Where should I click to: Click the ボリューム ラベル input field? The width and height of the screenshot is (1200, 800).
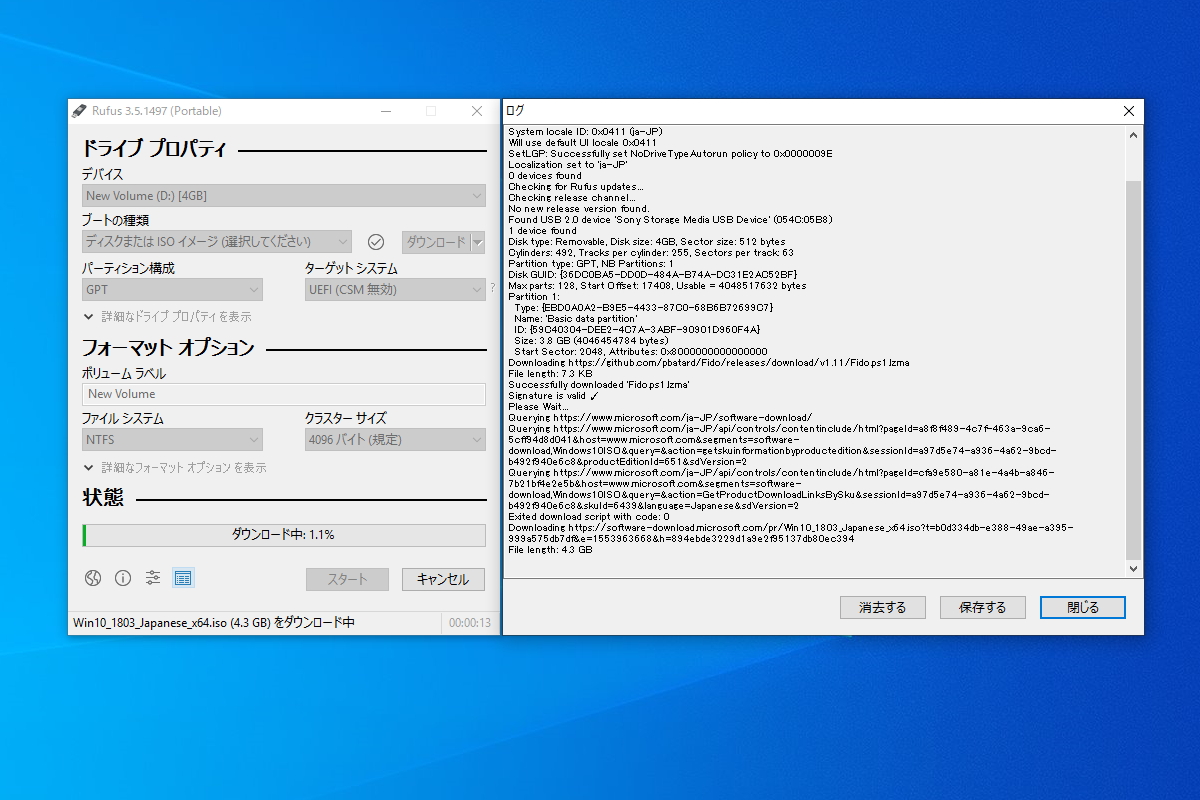click(x=283, y=394)
